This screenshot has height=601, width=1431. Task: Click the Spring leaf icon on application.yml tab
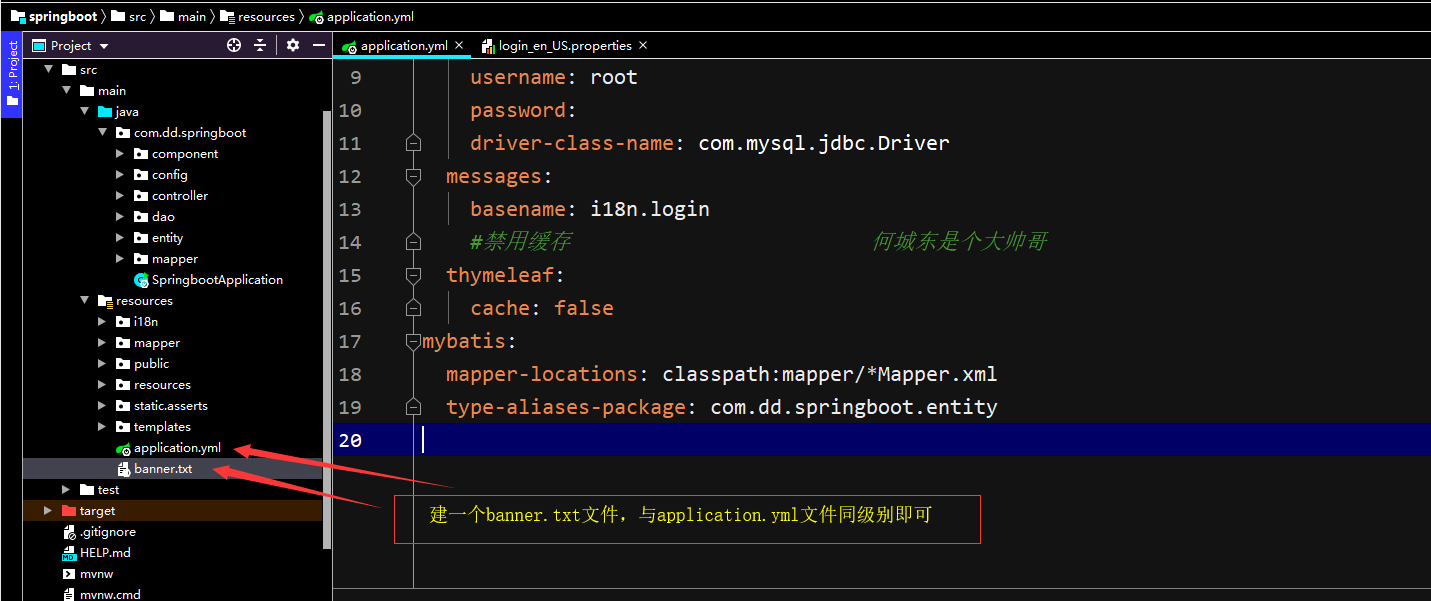tap(348, 45)
